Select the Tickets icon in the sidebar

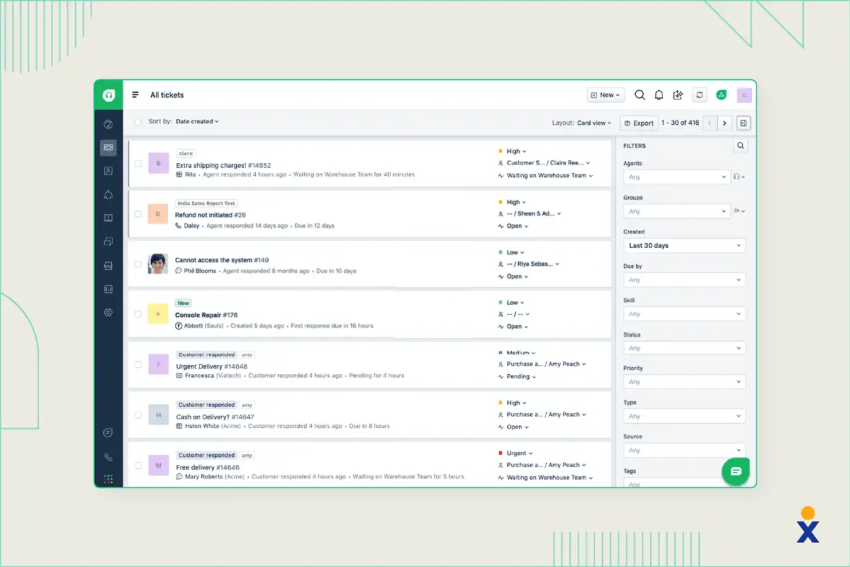coord(108,147)
